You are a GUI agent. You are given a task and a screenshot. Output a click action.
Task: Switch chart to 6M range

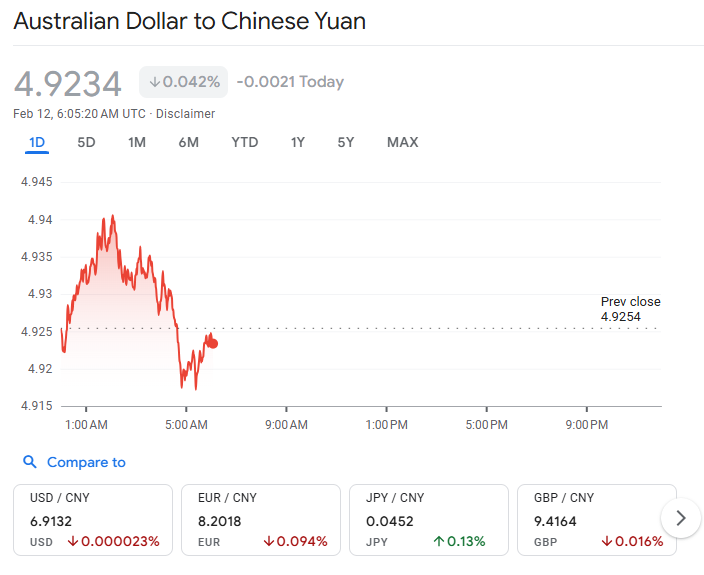(x=188, y=142)
